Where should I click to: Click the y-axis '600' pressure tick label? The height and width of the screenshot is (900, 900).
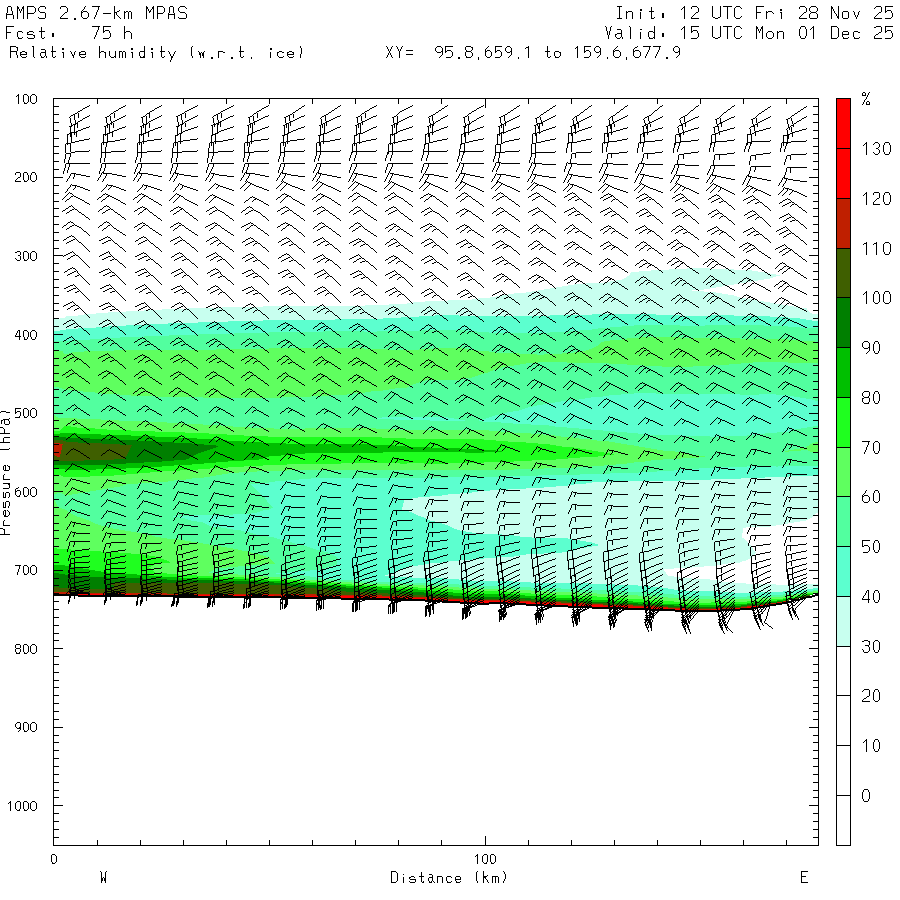pyautogui.click(x=26, y=492)
